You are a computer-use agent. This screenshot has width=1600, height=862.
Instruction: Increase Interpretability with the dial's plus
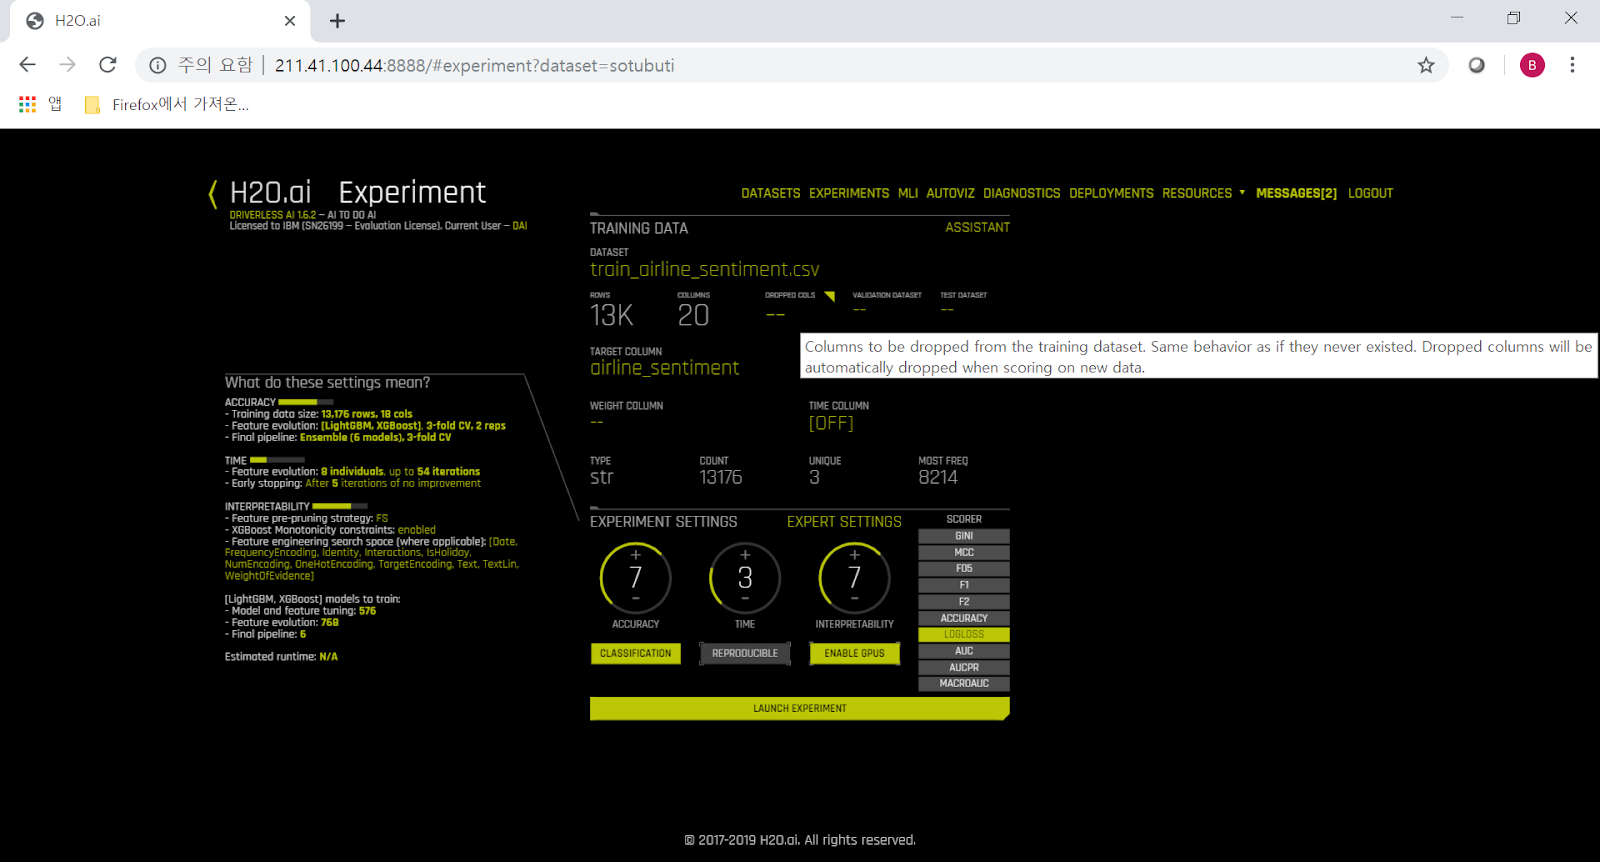pos(854,554)
